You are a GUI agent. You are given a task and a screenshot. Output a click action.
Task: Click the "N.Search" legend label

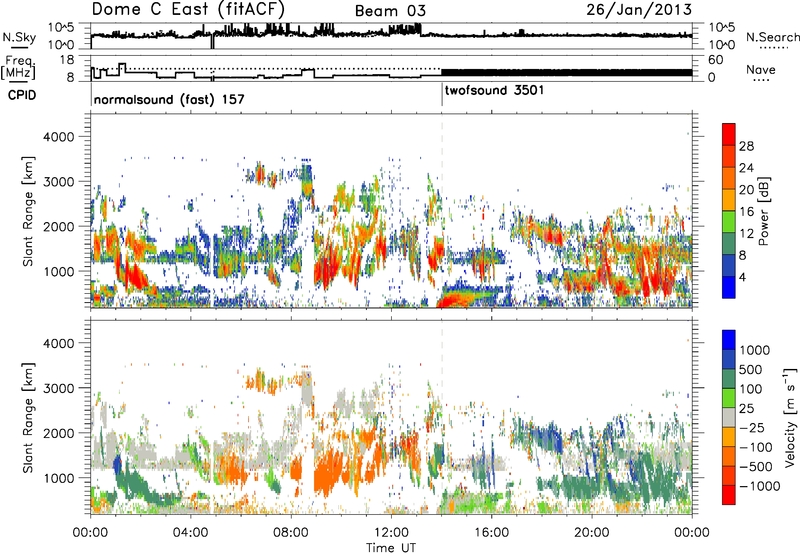tap(772, 37)
